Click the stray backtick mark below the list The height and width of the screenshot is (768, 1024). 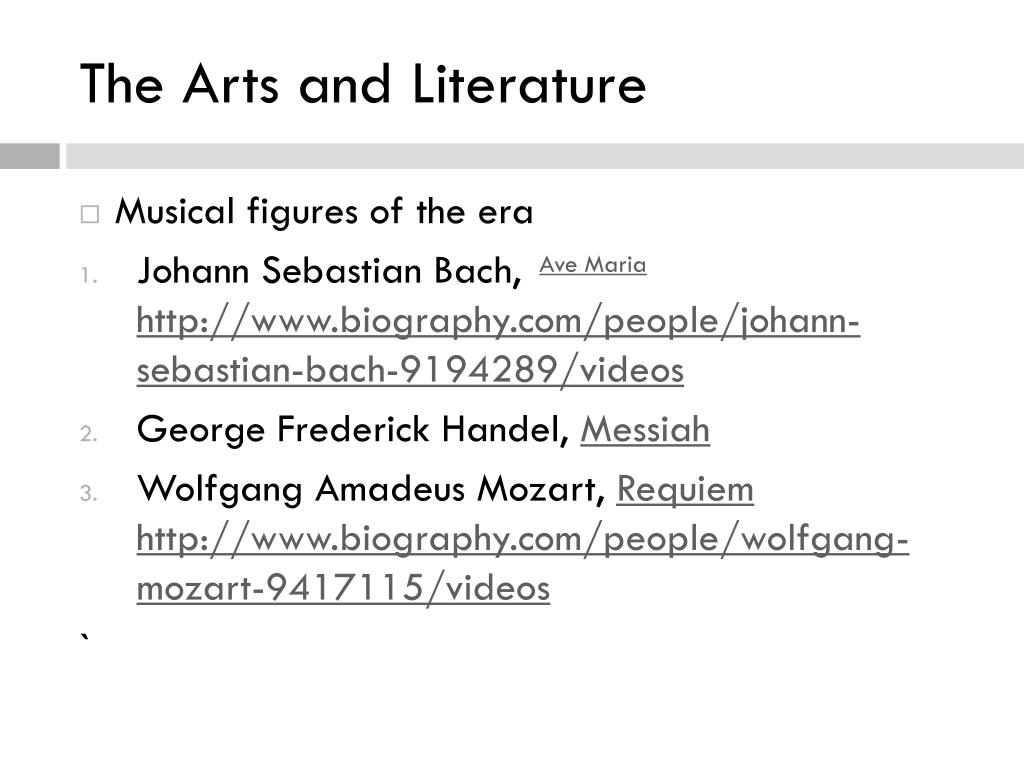coord(85,639)
